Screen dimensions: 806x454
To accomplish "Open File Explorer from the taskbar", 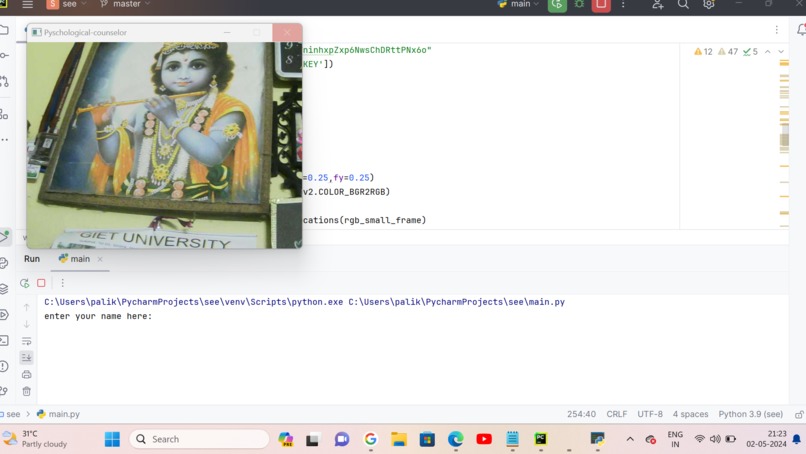I will pyautogui.click(x=399, y=439).
